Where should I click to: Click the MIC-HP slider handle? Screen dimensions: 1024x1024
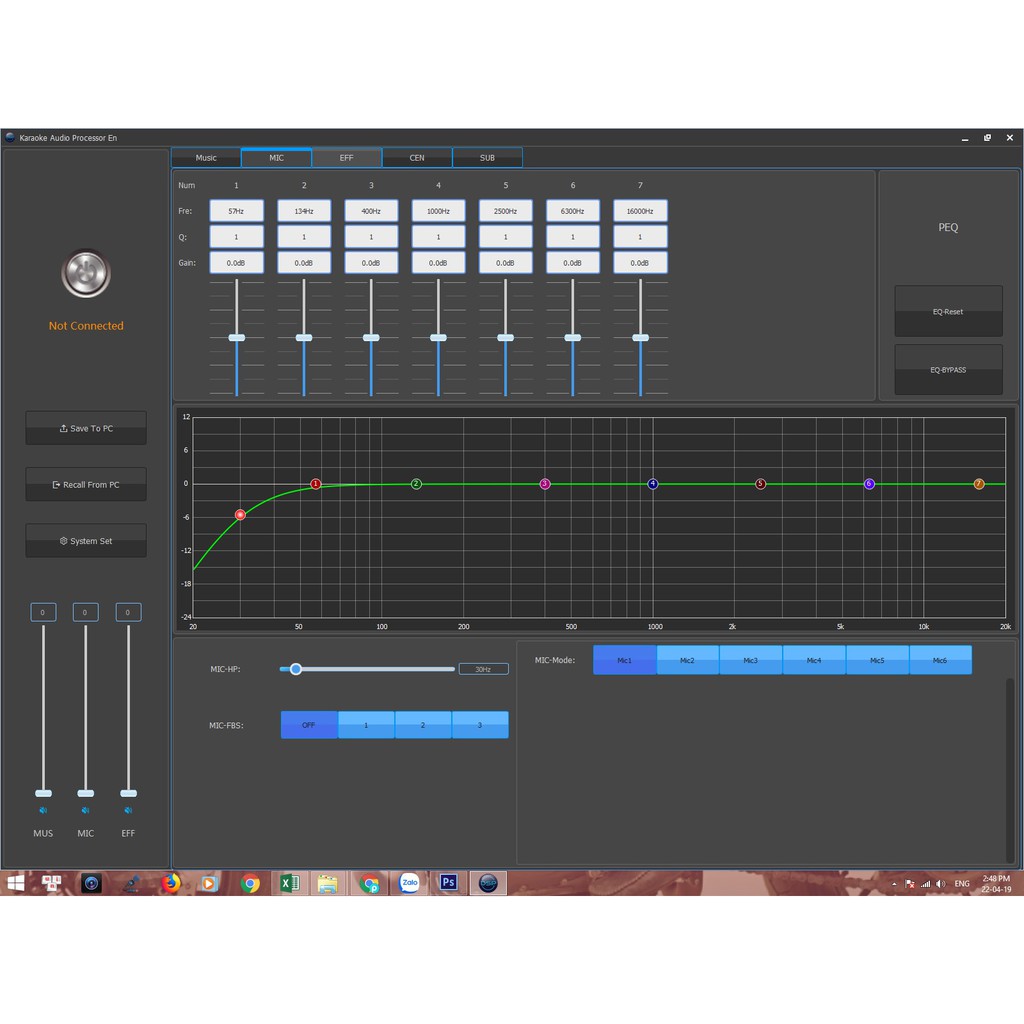pos(296,669)
